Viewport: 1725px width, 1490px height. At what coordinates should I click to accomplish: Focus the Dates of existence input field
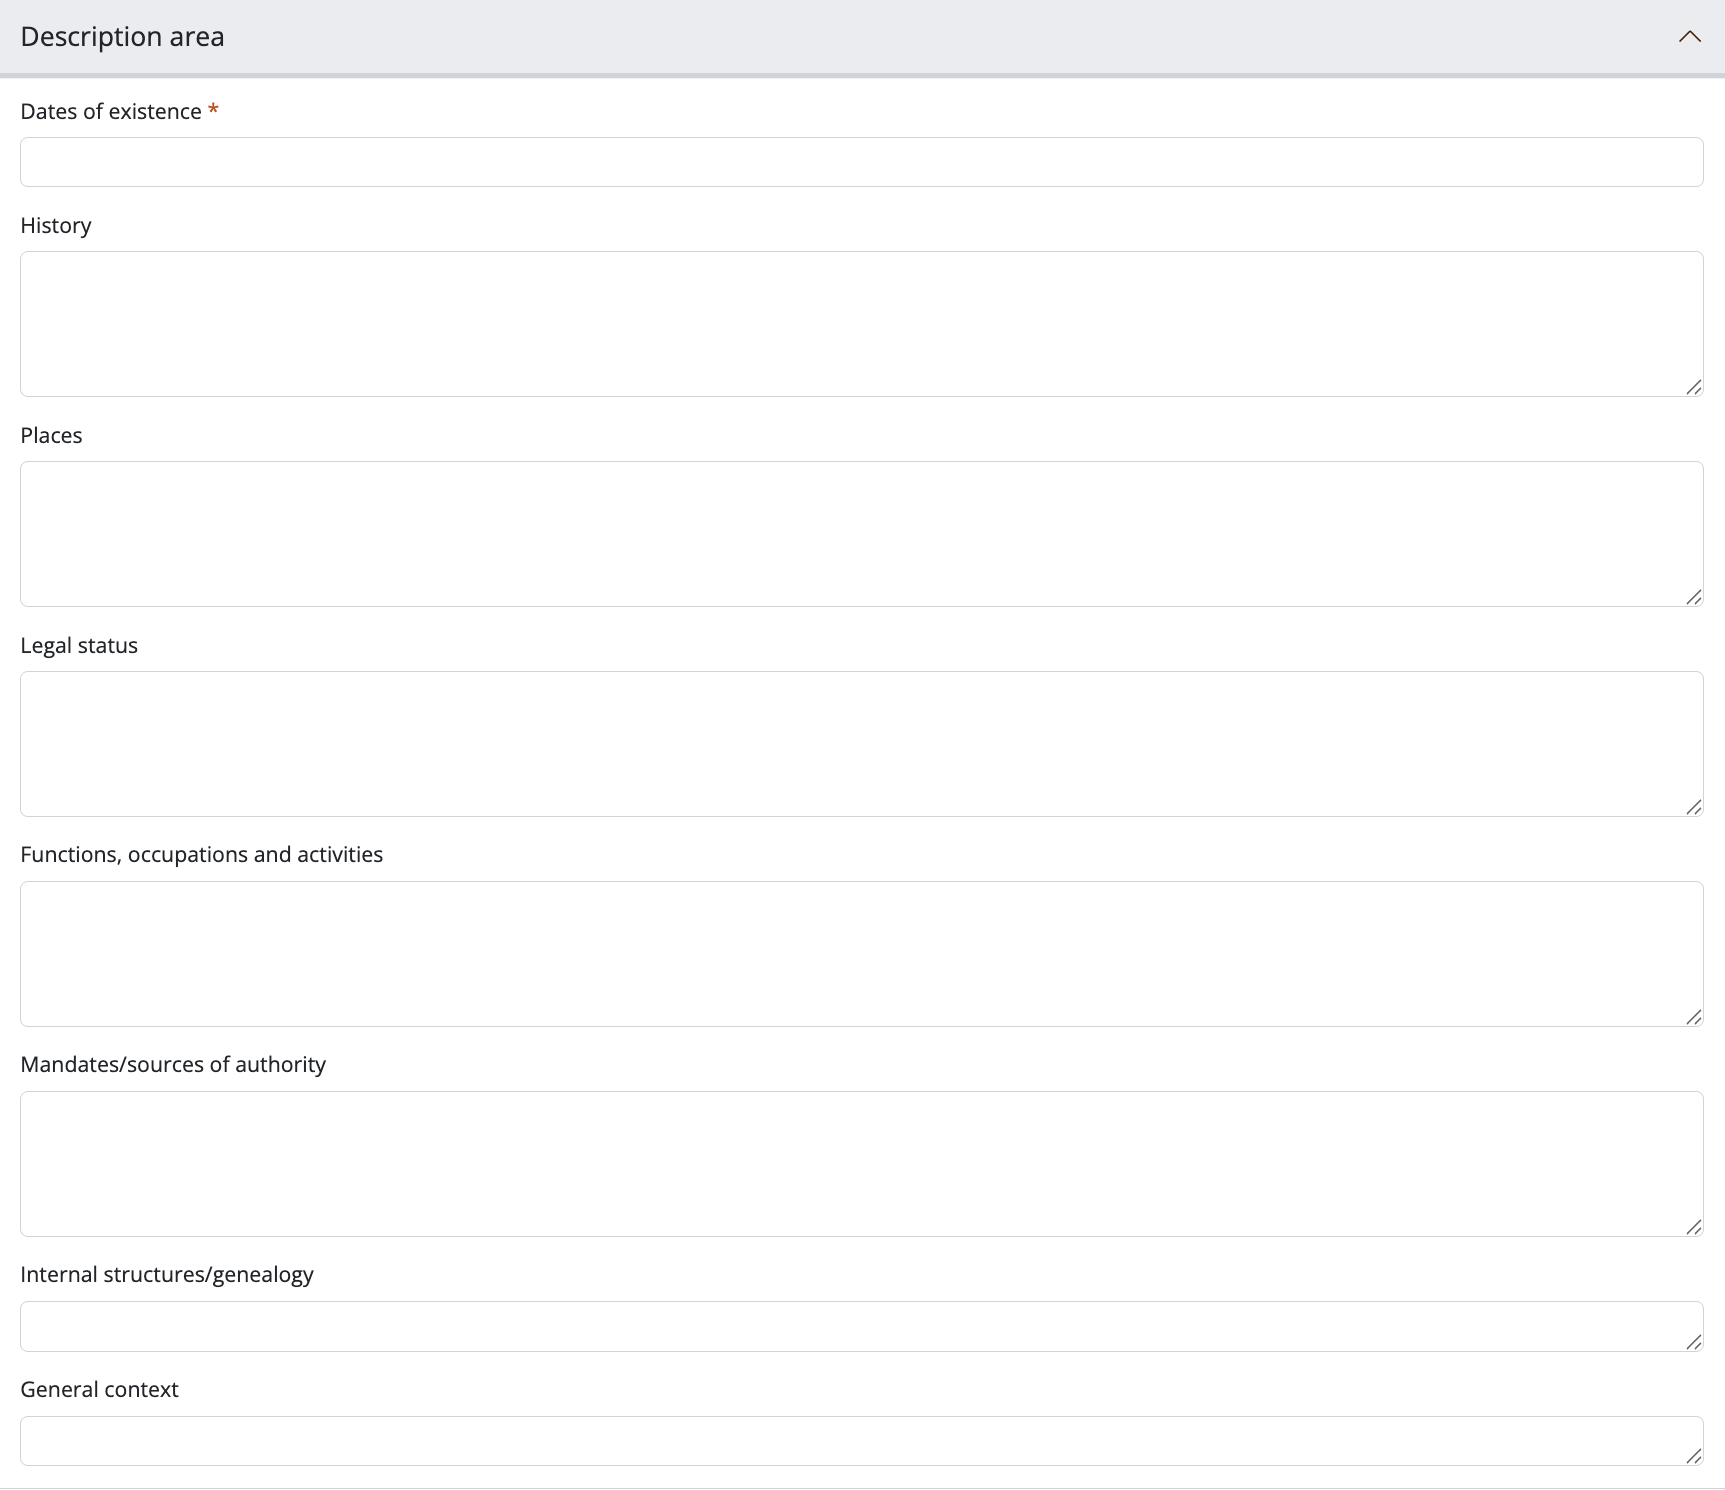click(x=861, y=162)
